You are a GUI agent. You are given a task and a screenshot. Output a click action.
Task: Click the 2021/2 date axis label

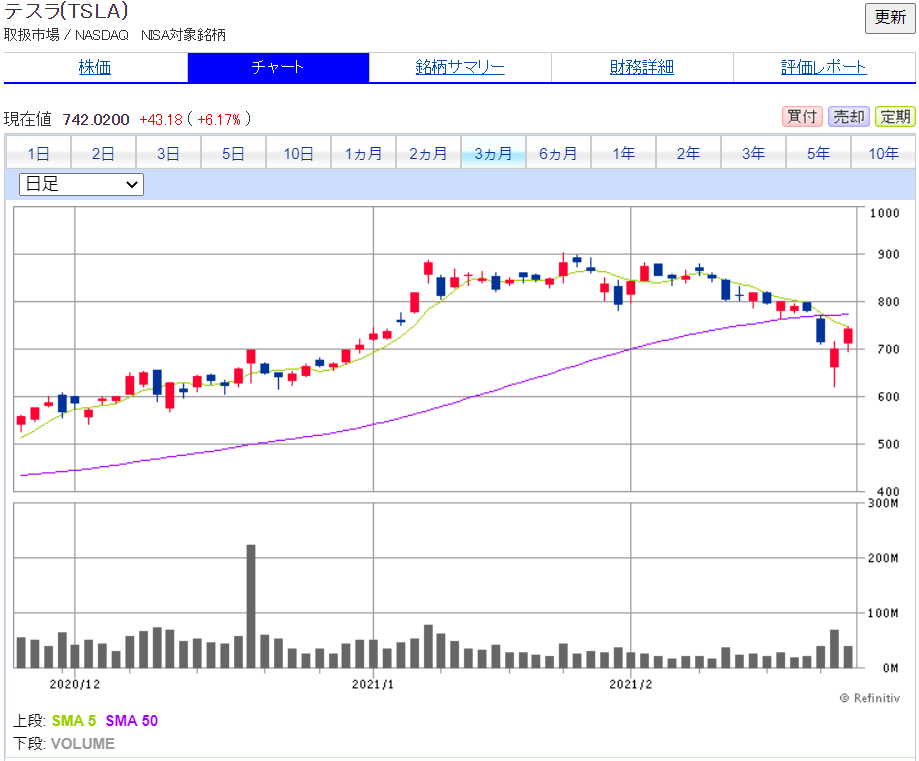tap(631, 684)
